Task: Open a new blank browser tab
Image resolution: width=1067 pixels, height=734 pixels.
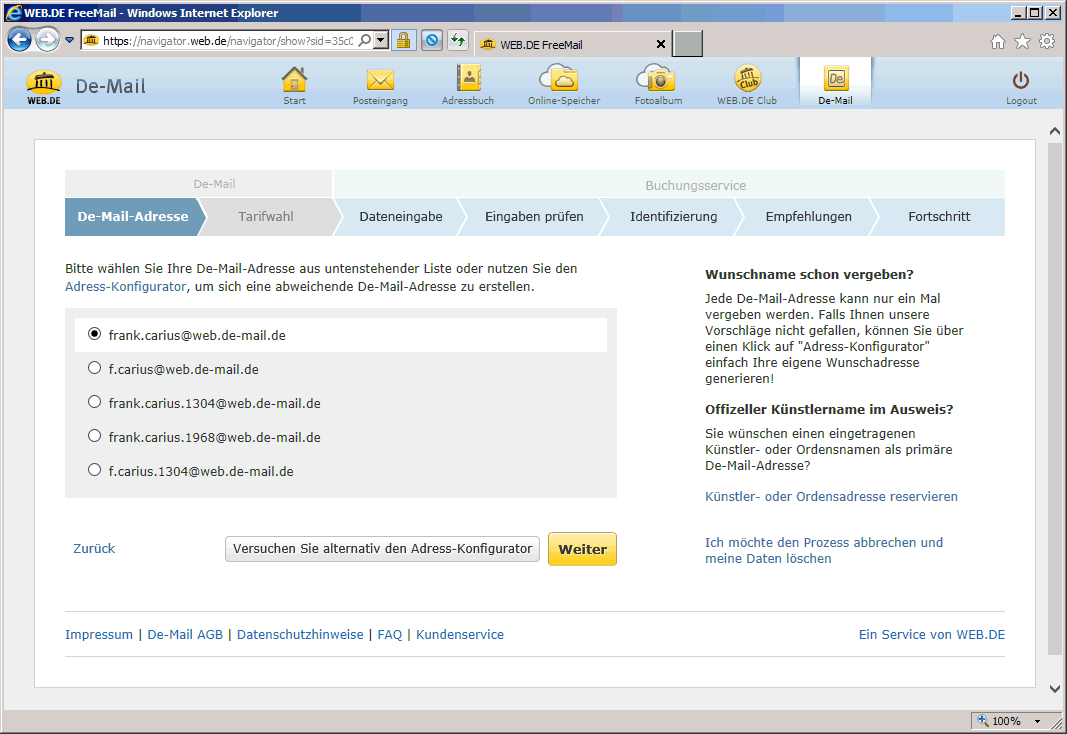Action: (687, 44)
